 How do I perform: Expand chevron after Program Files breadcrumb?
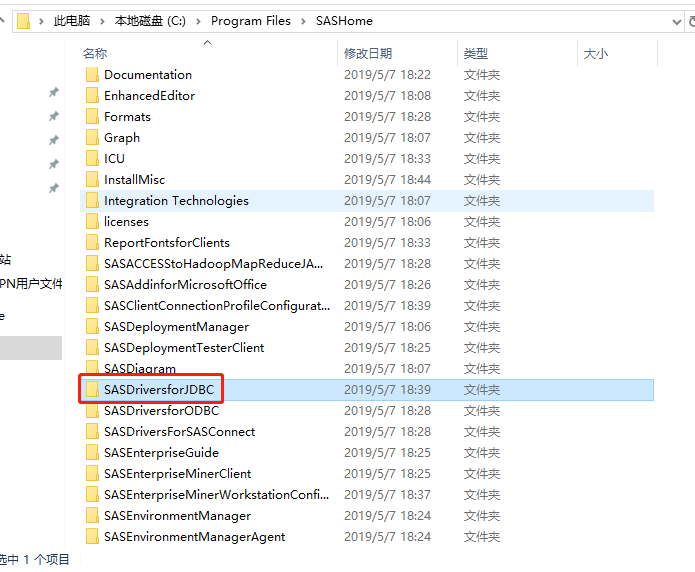(x=303, y=21)
